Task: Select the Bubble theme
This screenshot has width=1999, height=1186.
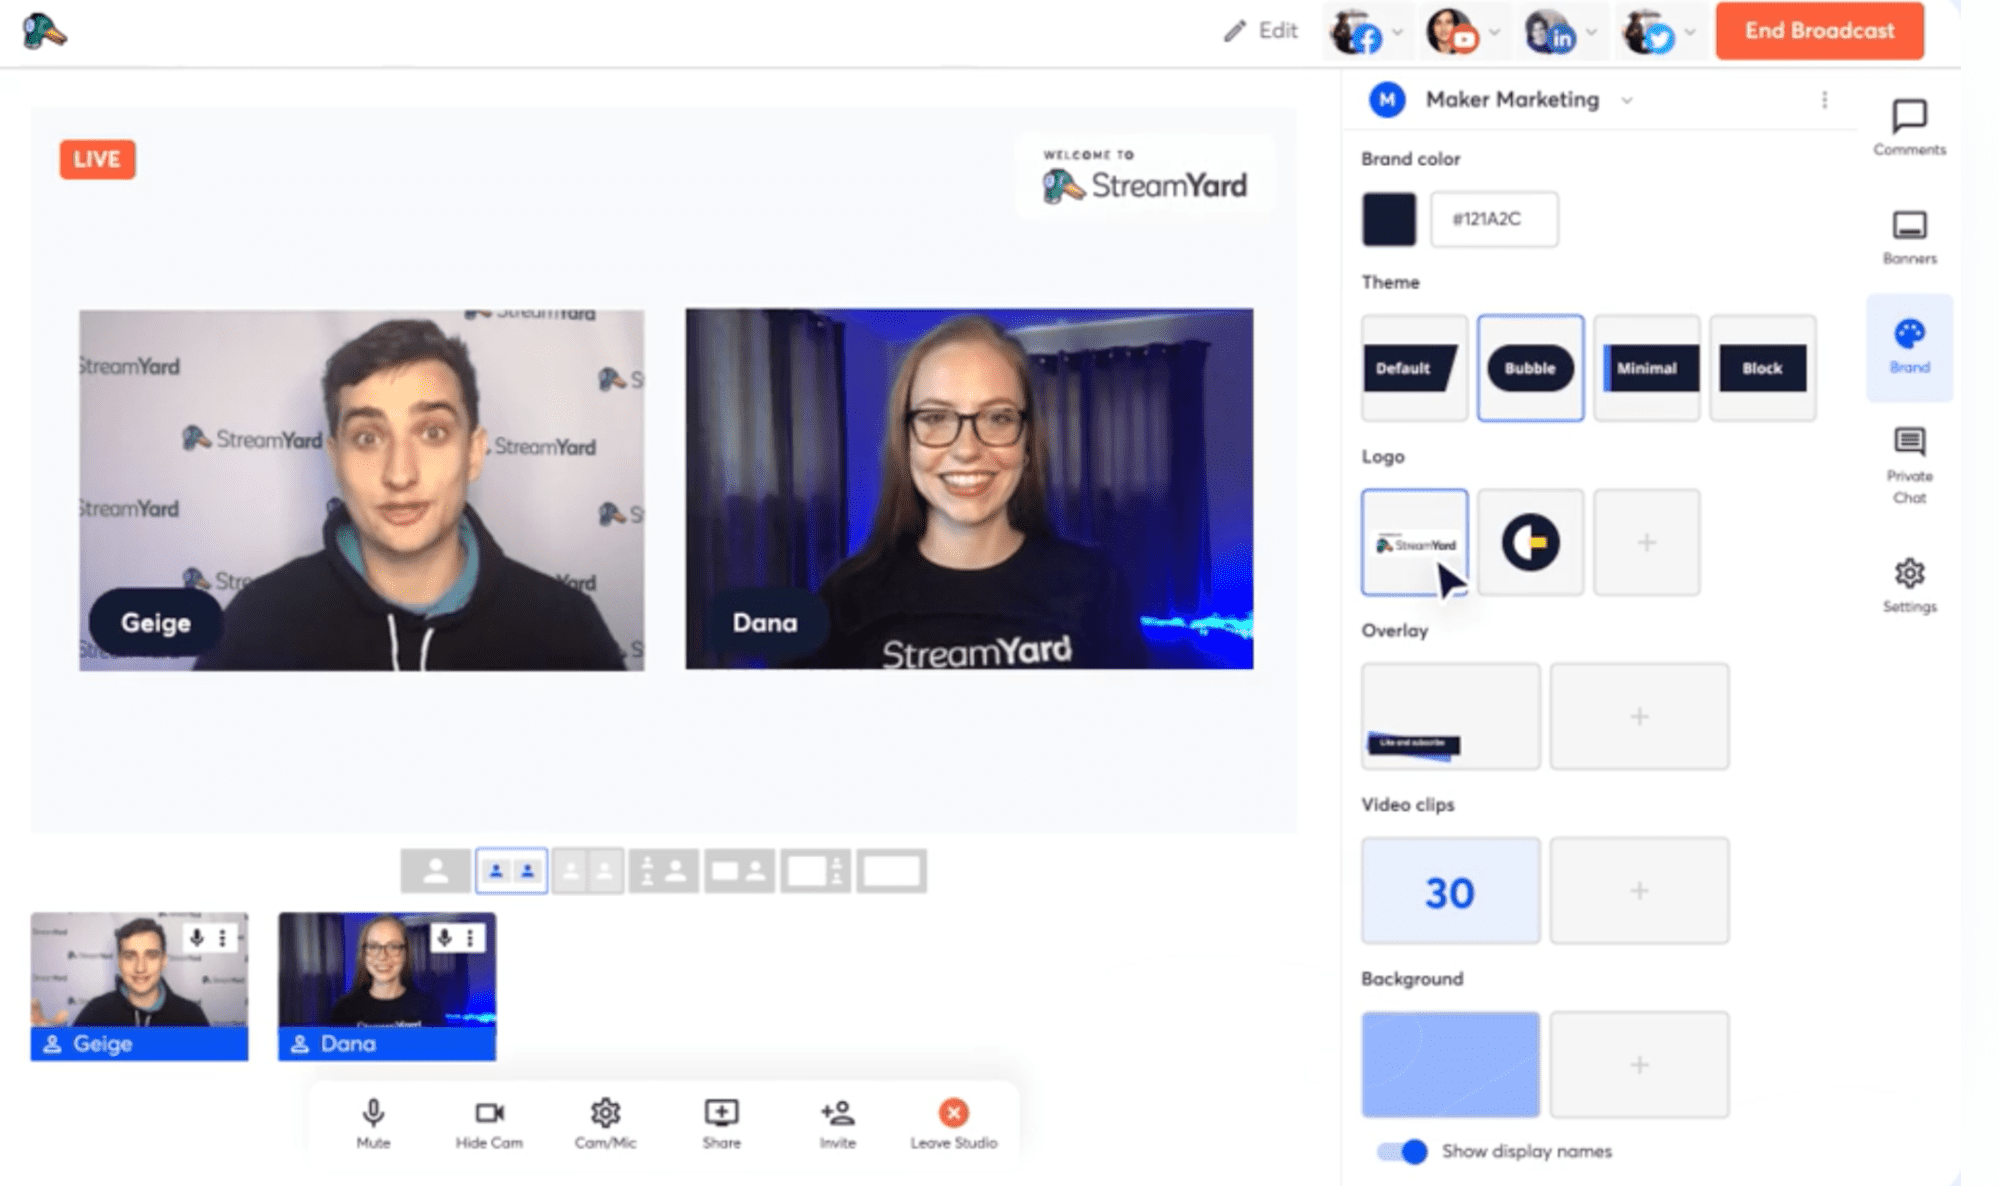Action: pyautogui.click(x=1530, y=368)
